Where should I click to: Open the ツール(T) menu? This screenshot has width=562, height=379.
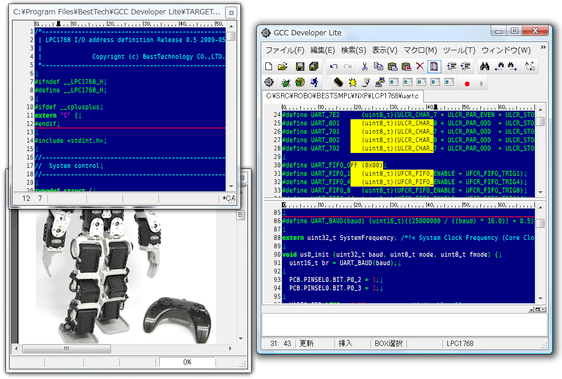point(459,50)
